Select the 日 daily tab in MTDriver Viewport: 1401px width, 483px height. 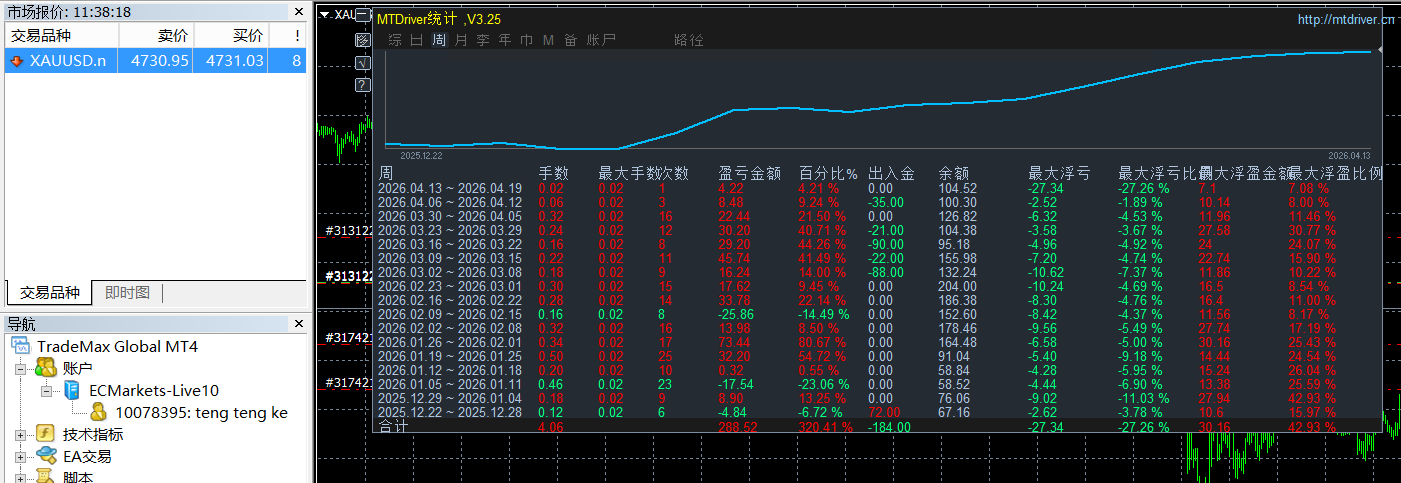pos(417,40)
